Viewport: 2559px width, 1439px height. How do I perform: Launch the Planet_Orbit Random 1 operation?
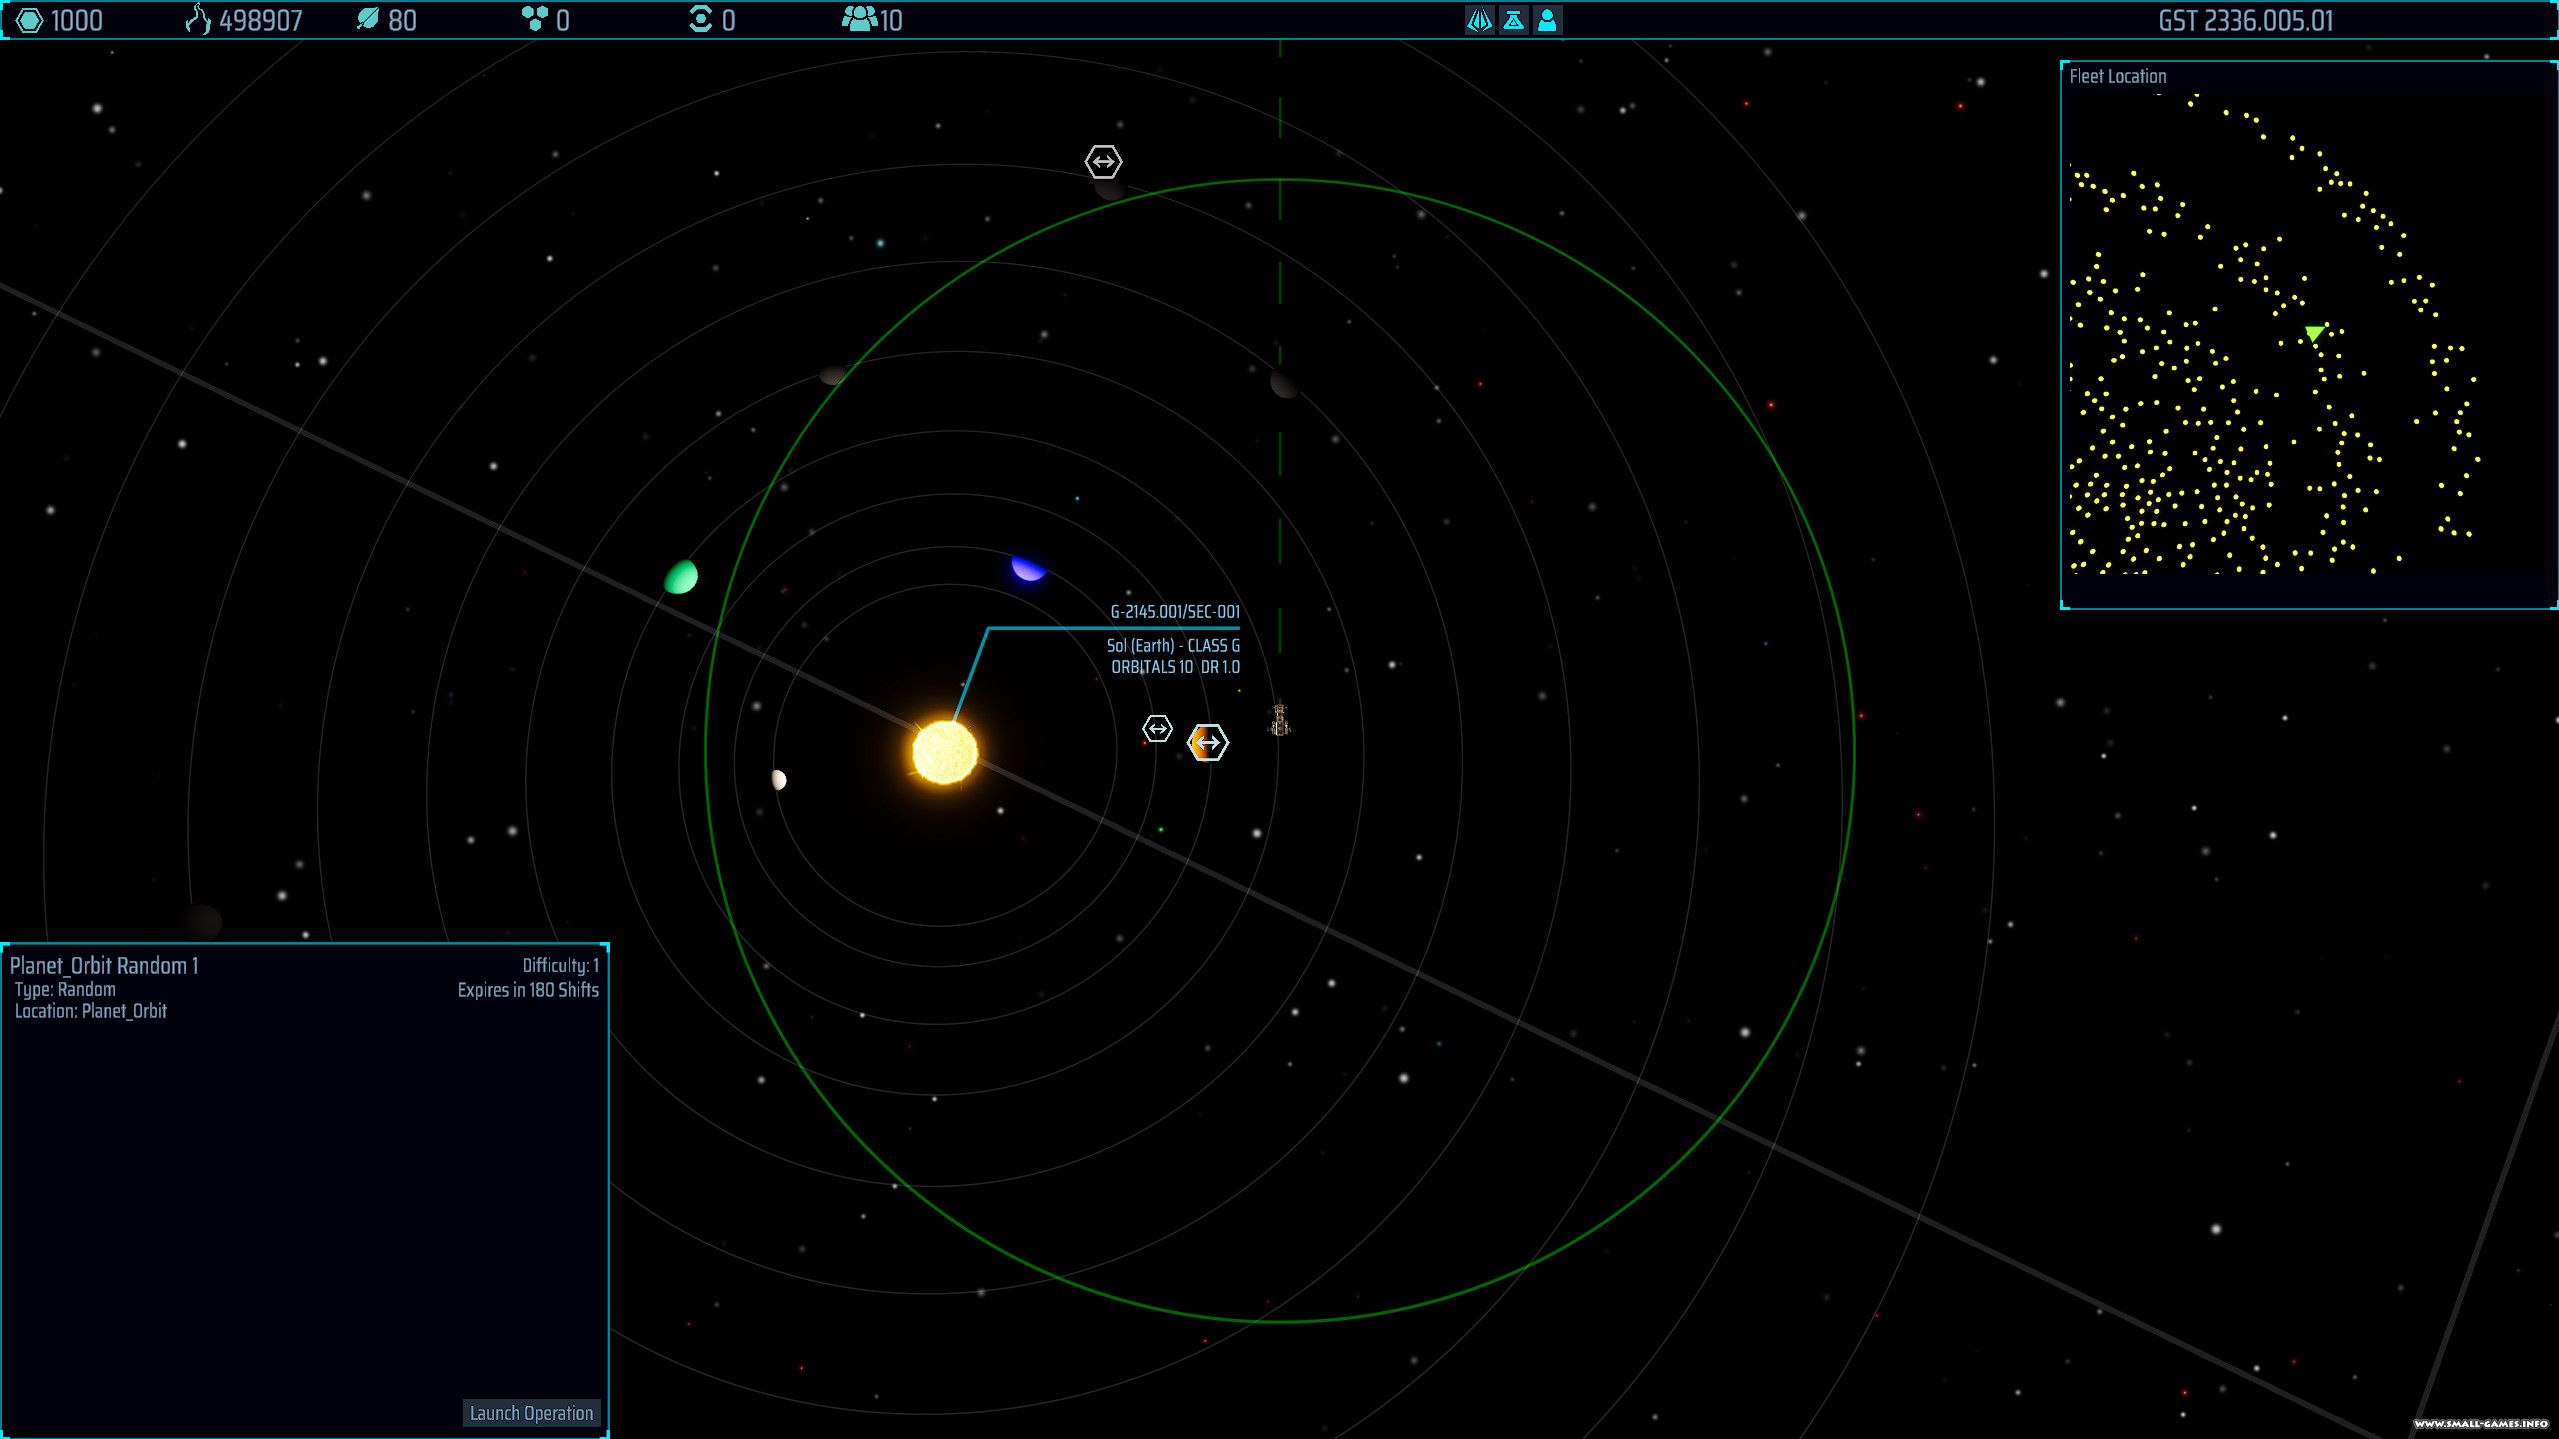coord(531,1413)
